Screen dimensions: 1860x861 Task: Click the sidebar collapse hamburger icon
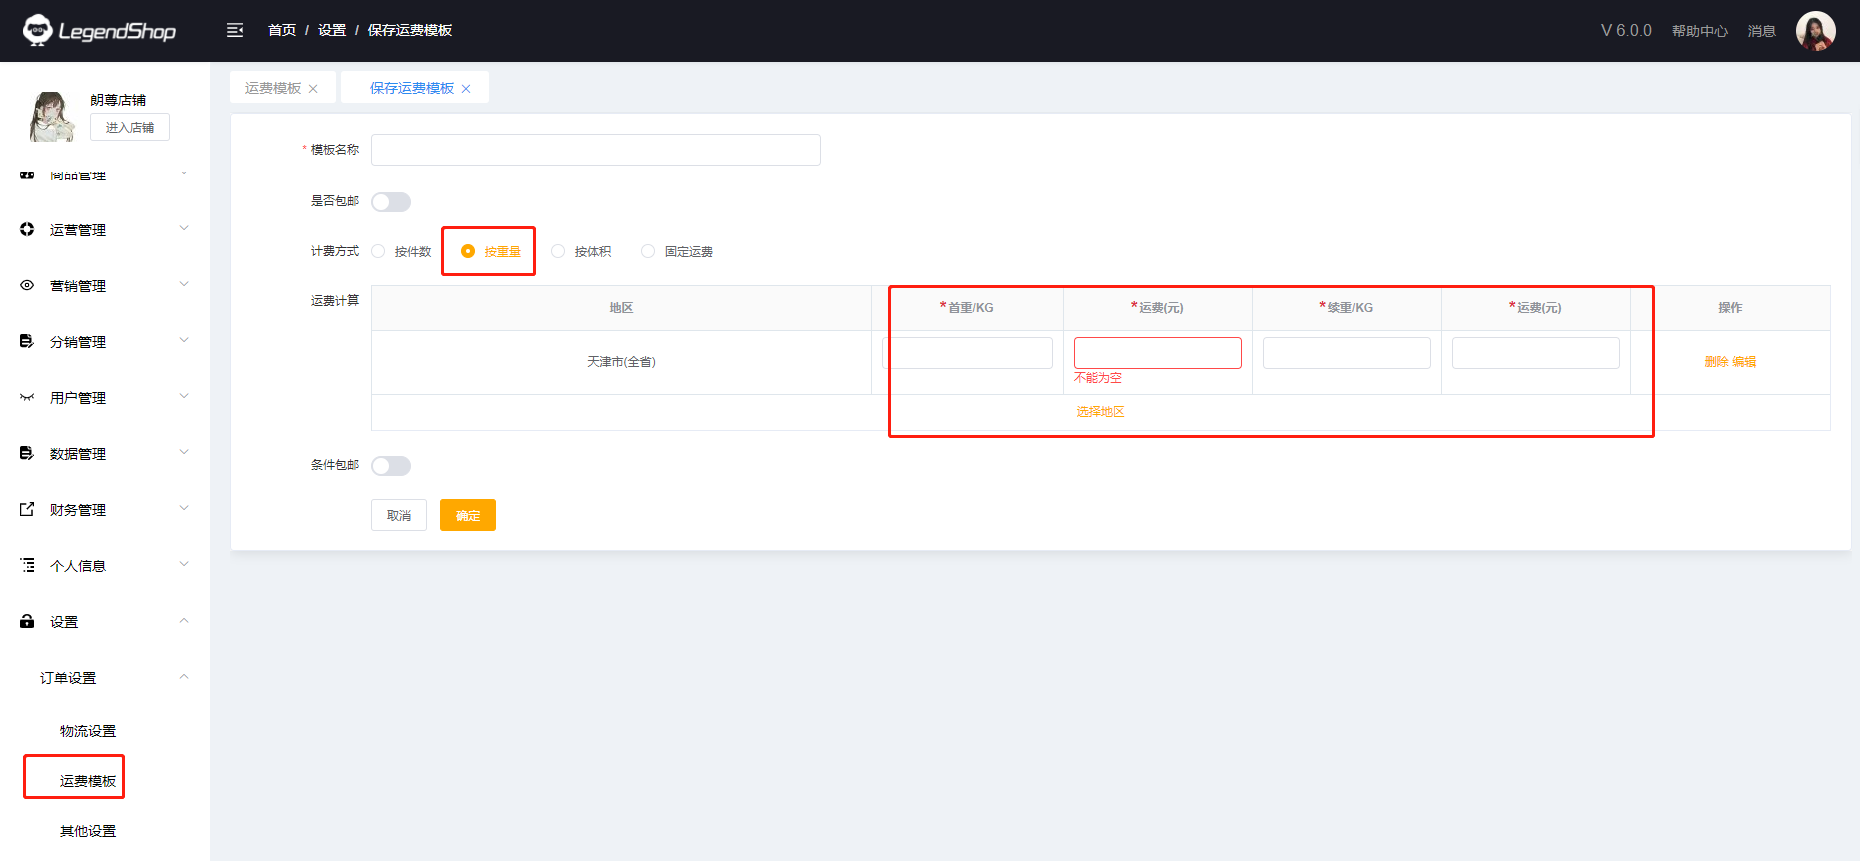(x=235, y=30)
